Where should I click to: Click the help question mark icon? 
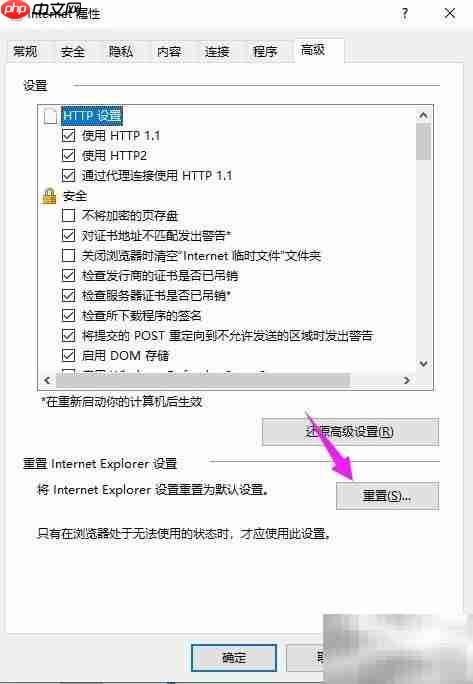(x=404, y=14)
